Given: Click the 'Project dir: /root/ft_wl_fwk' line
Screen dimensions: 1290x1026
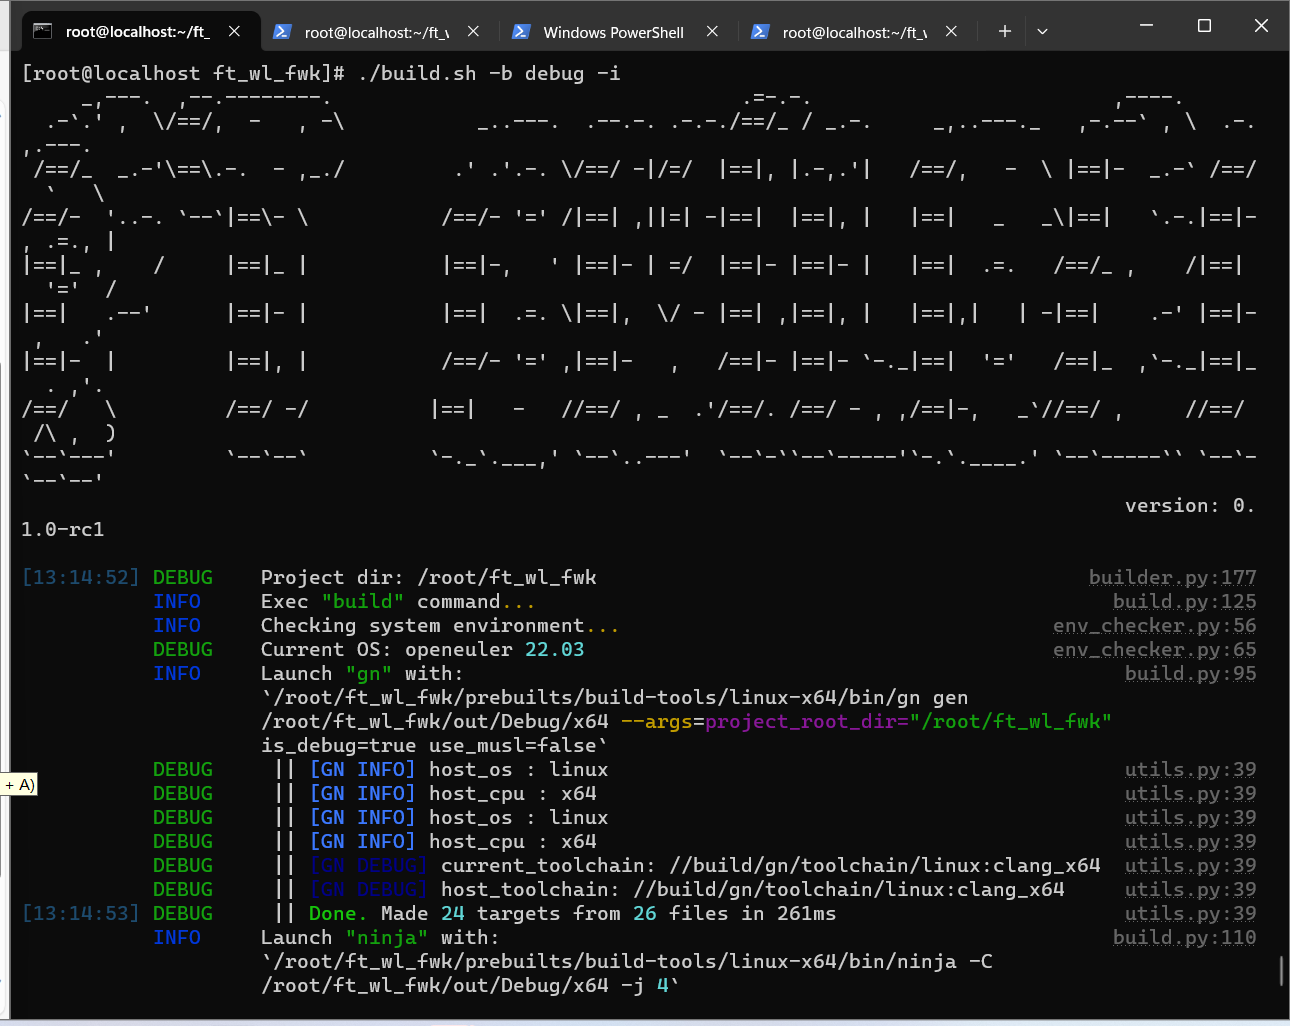Looking at the screenshot, I should 428,577.
